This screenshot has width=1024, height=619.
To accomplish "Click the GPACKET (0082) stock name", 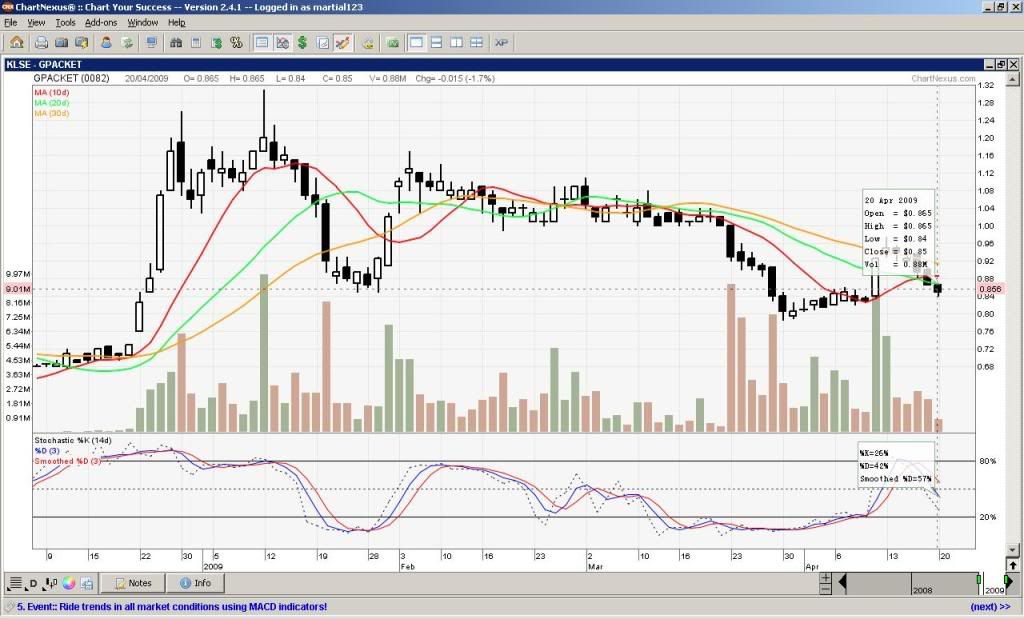I will (71, 78).
